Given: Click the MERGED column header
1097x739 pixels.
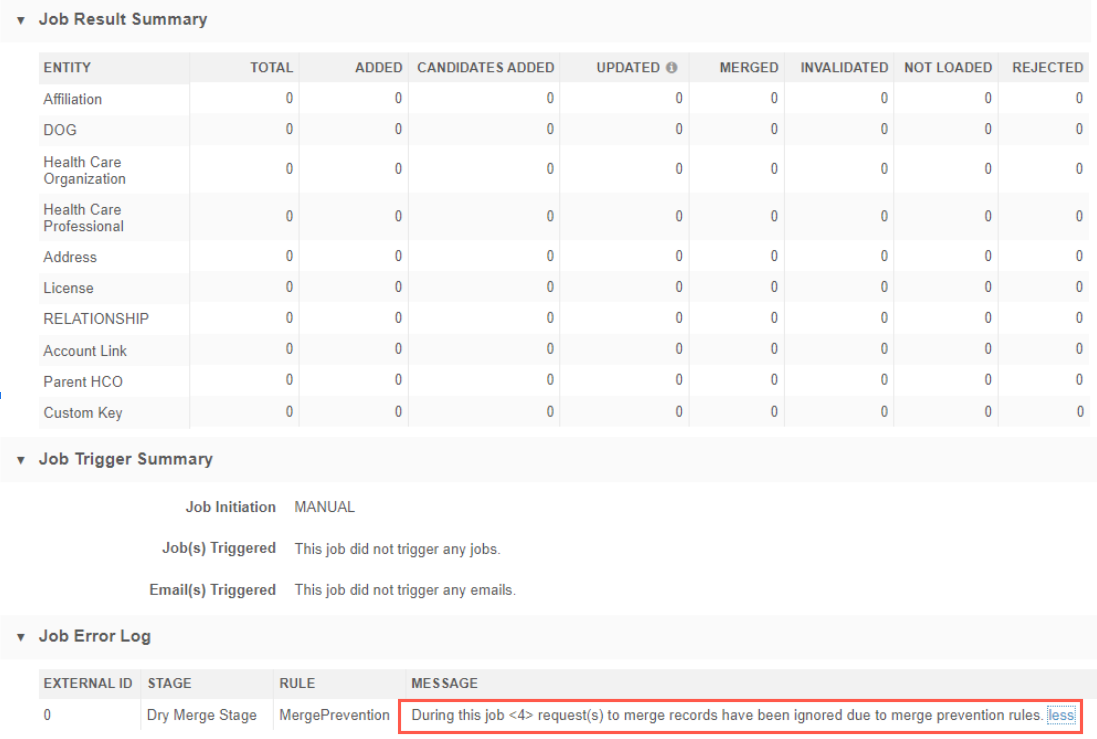Looking at the screenshot, I should 748,68.
